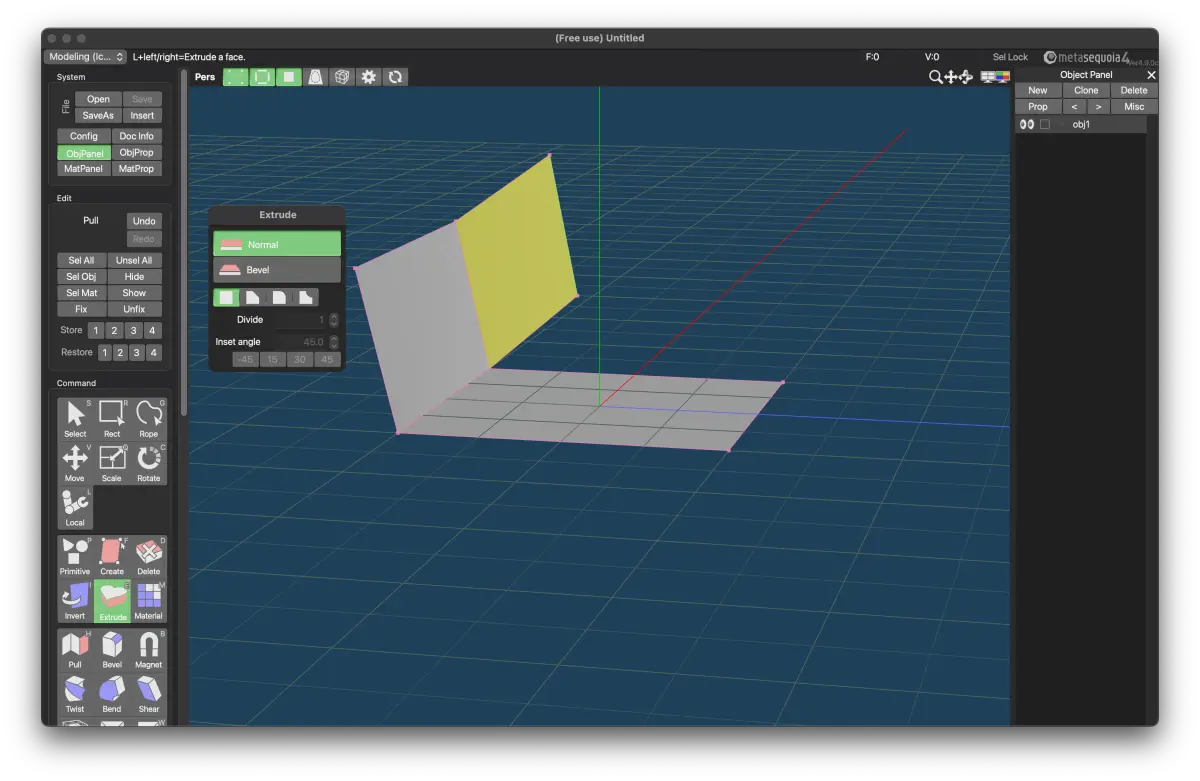Toggle visibility eye of obj1
This screenshot has width=1200, height=781.
[1026, 124]
